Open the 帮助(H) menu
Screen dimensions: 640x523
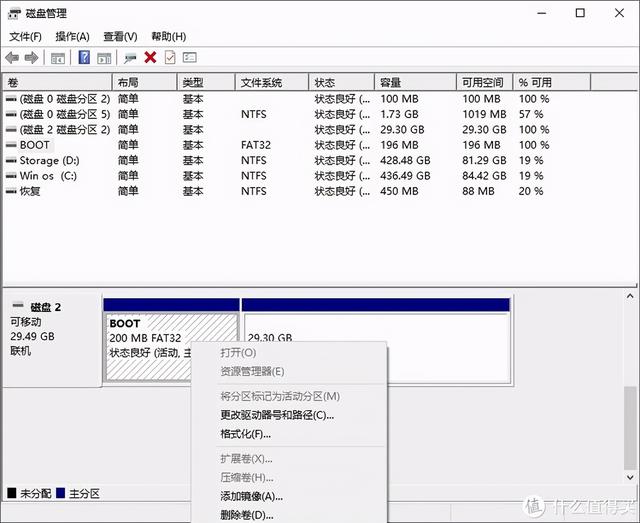[x=169, y=37]
